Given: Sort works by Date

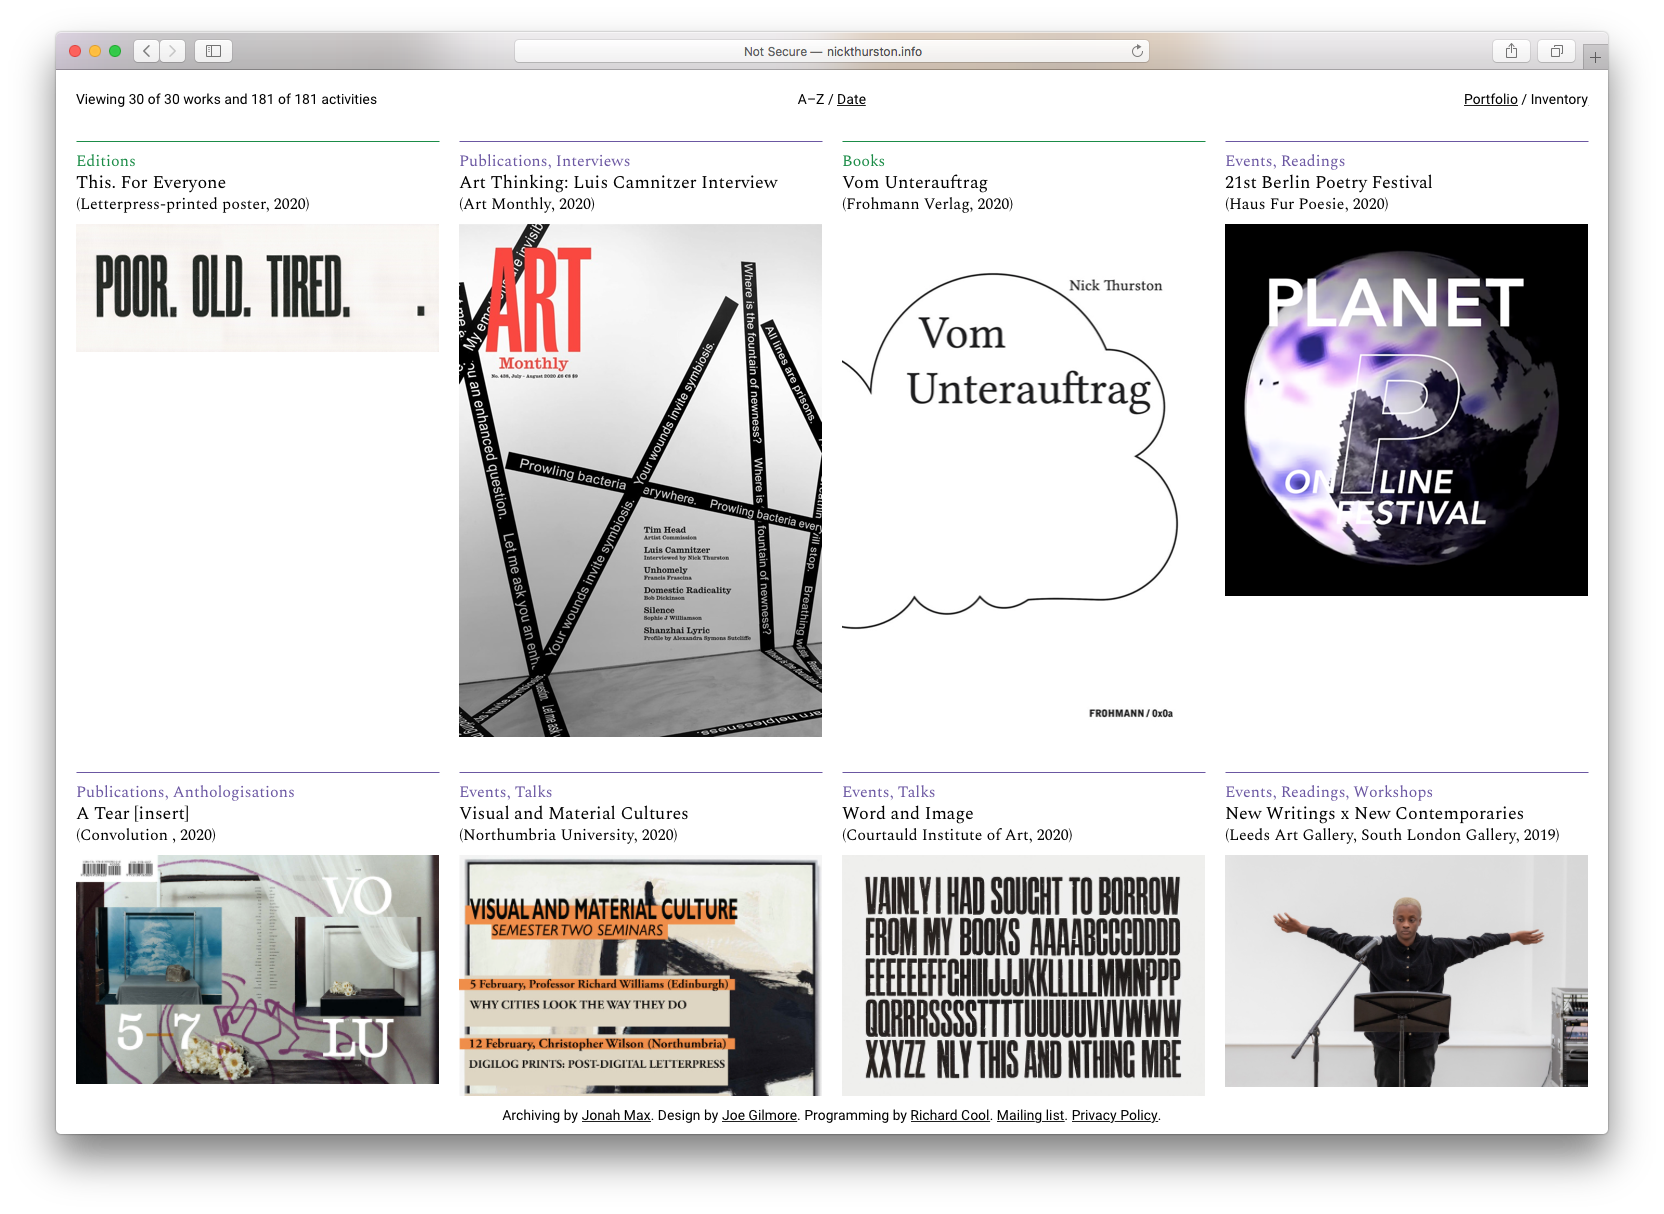Looking at the screenshot, I should [x=851, y=99].
